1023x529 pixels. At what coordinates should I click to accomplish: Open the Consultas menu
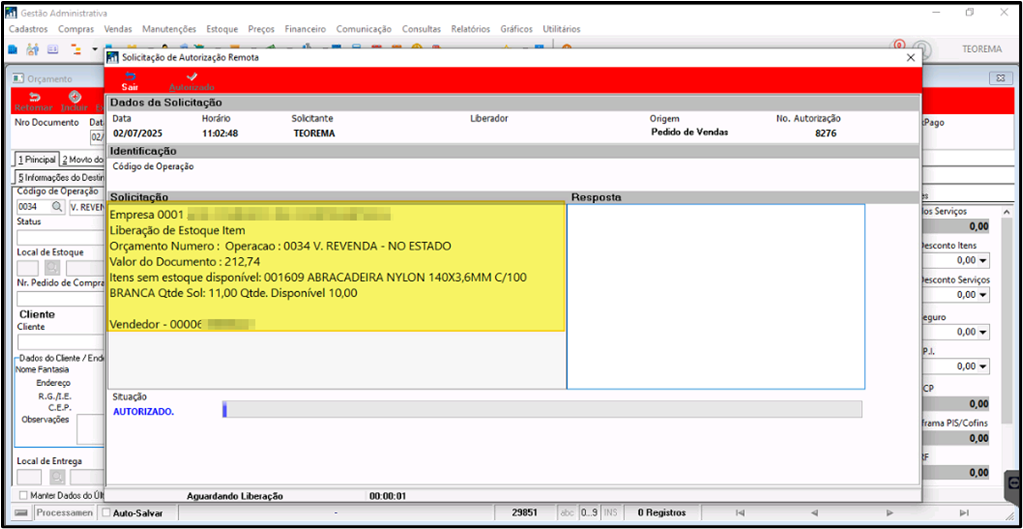pyautogui.click(x=421, y=29)
